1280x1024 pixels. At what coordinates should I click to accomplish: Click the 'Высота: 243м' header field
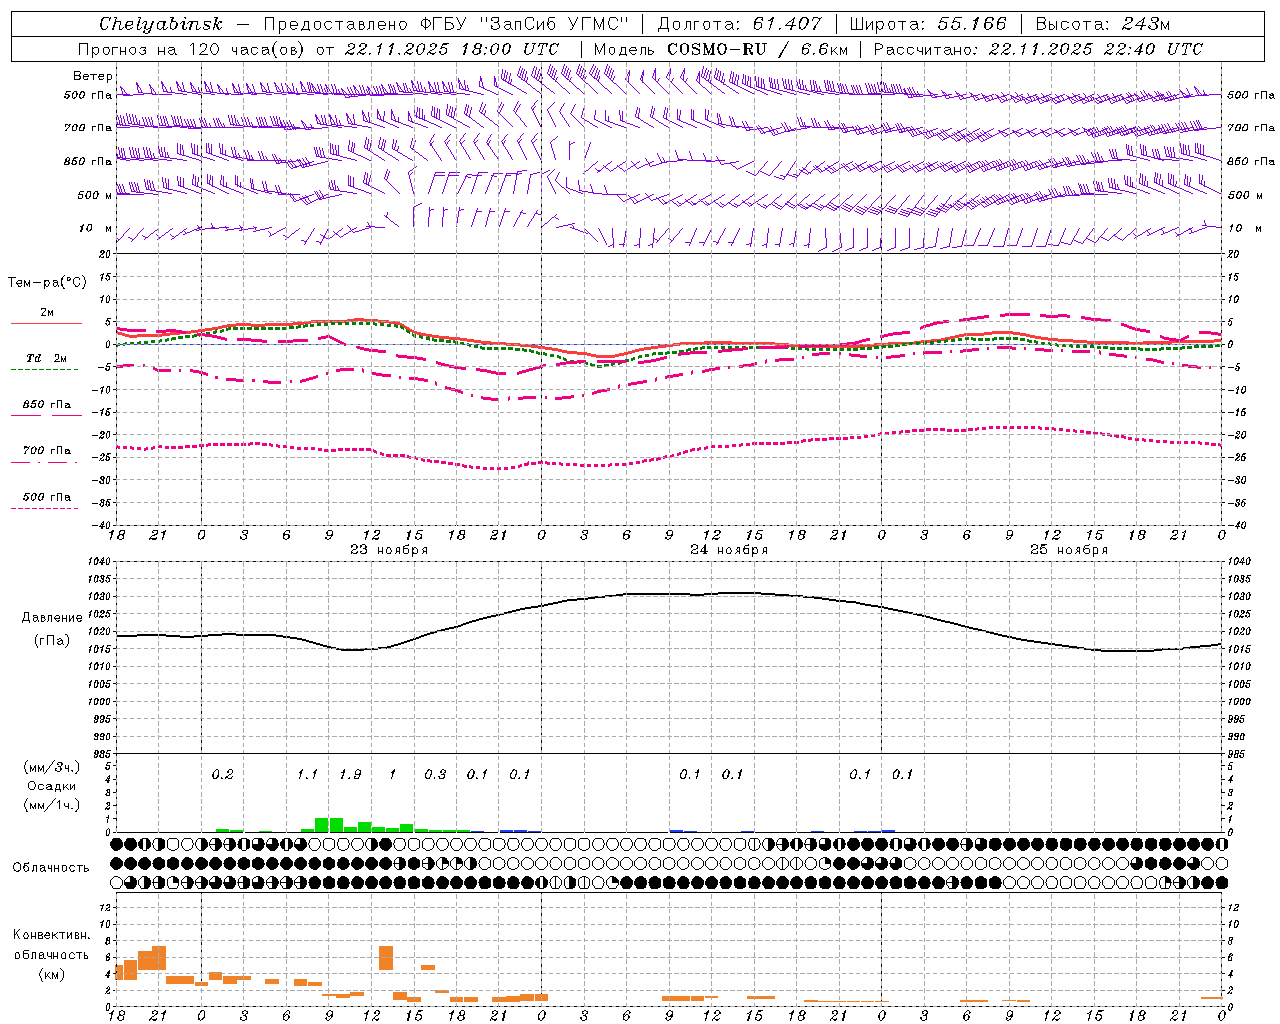coord(1103,24)
